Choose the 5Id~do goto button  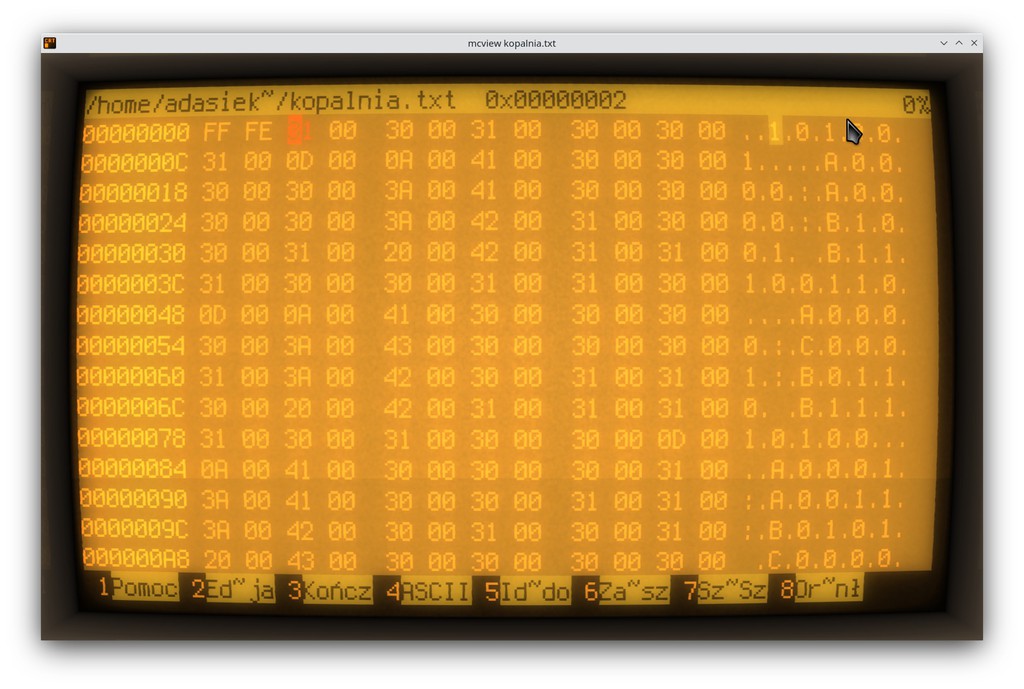[x=527, y=592]
